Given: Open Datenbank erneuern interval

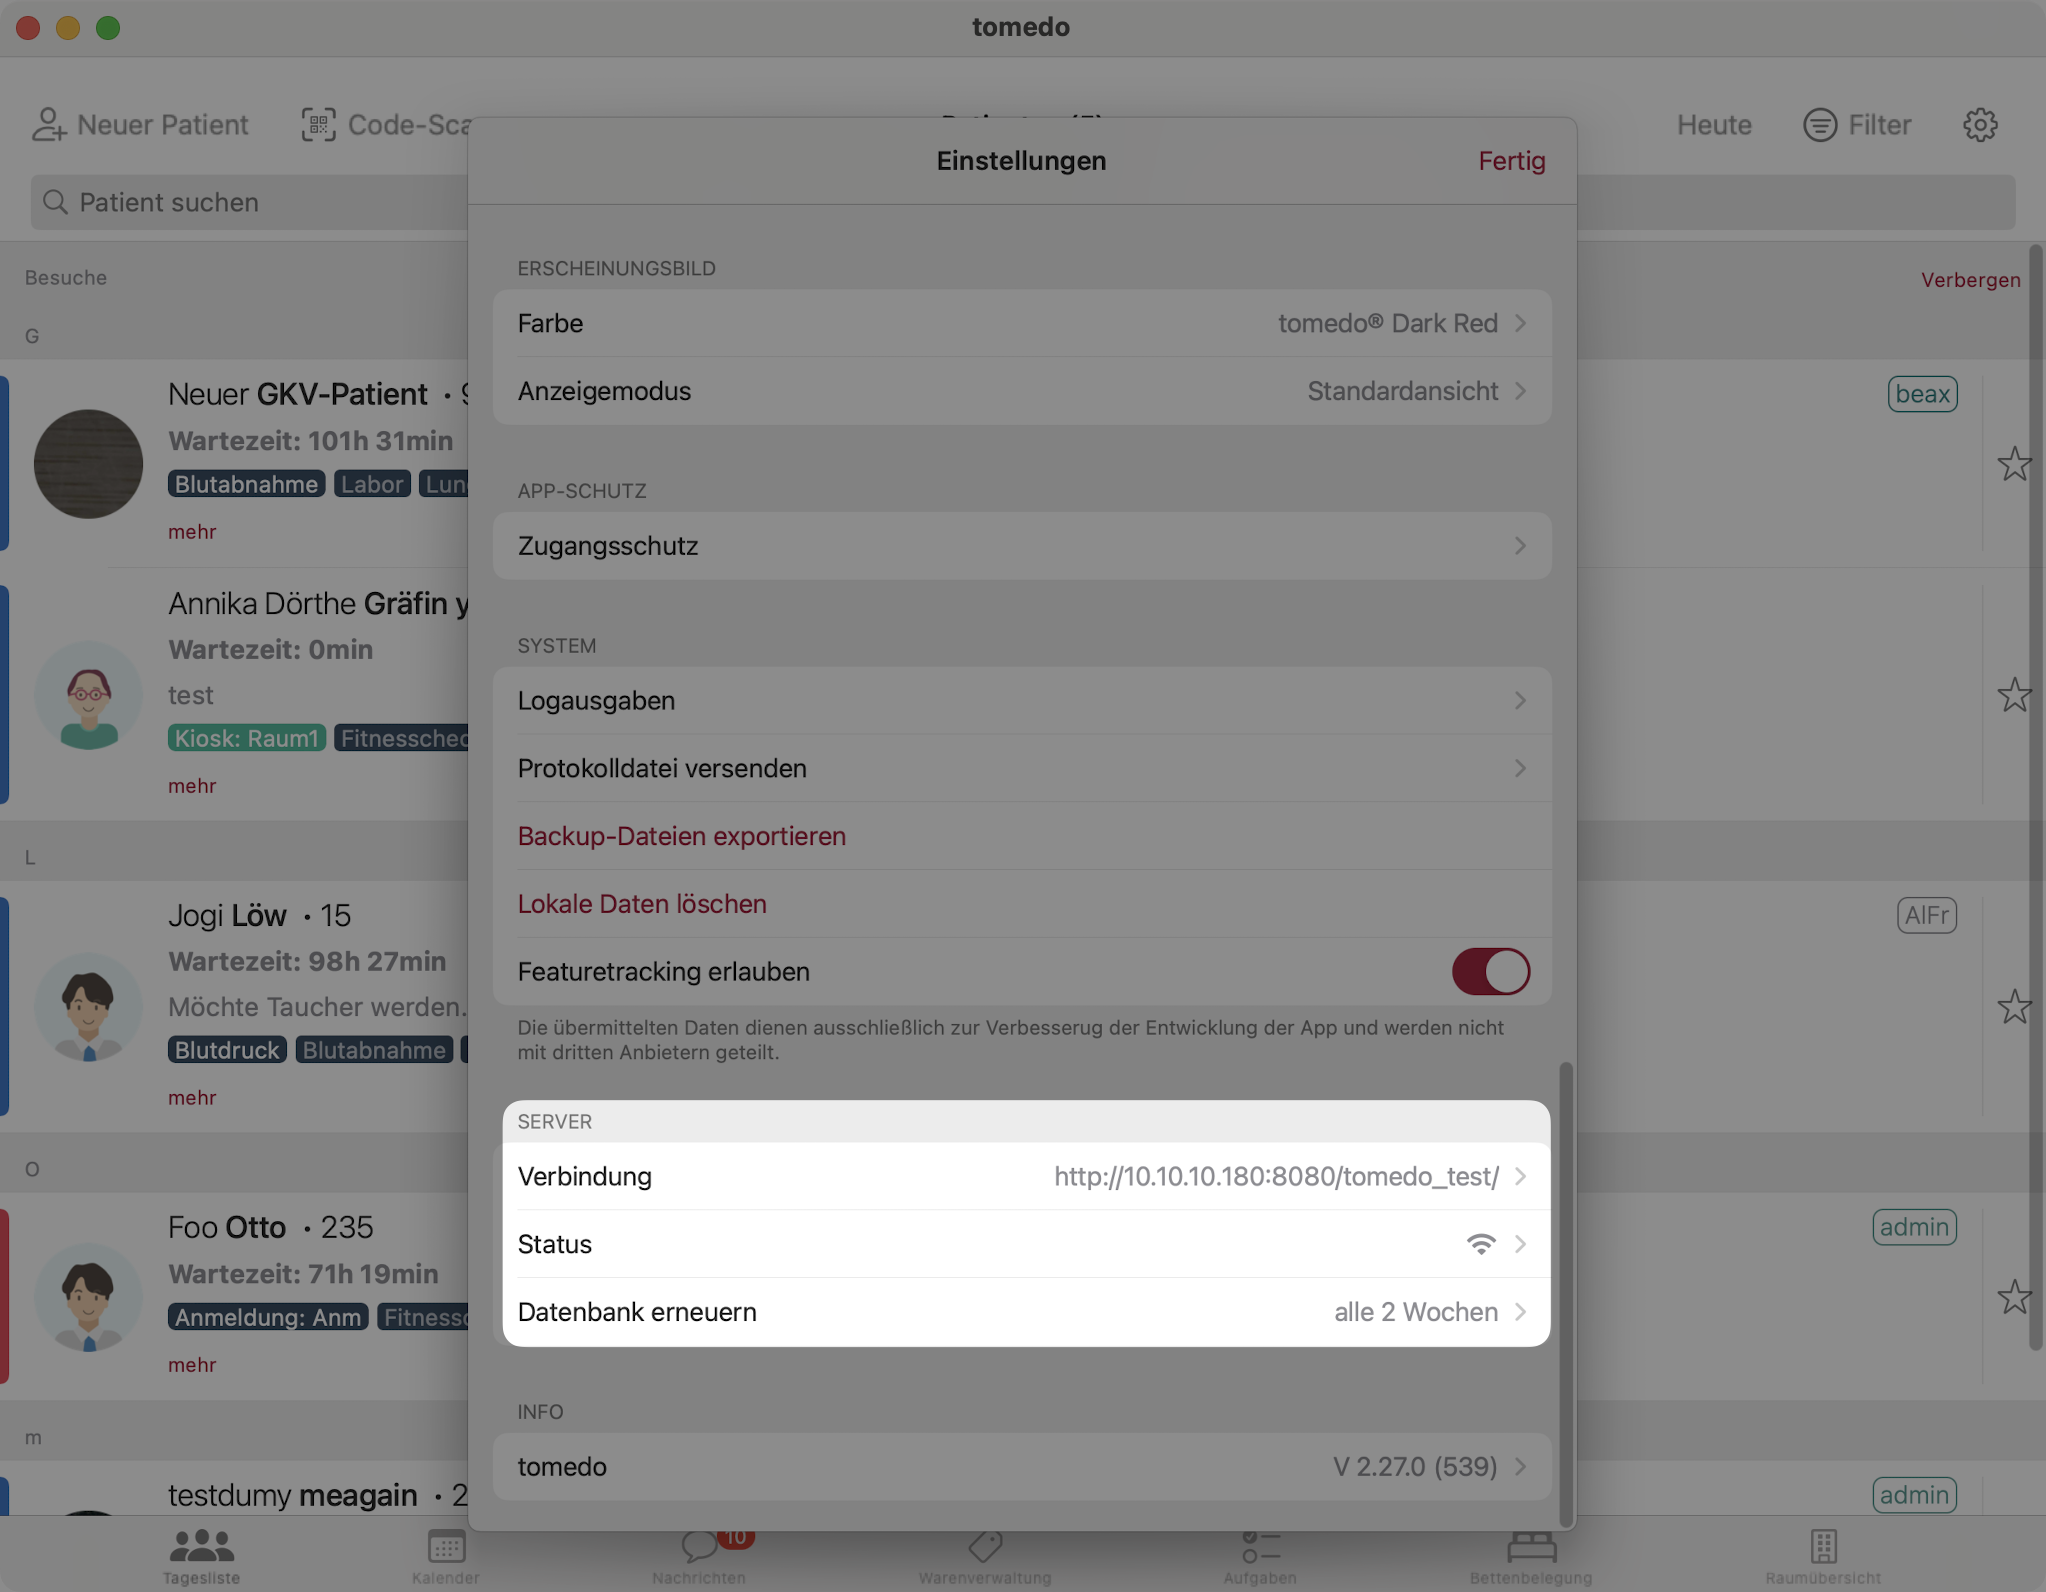Looking at the screenshot, I should (x=1022, y=1312).
